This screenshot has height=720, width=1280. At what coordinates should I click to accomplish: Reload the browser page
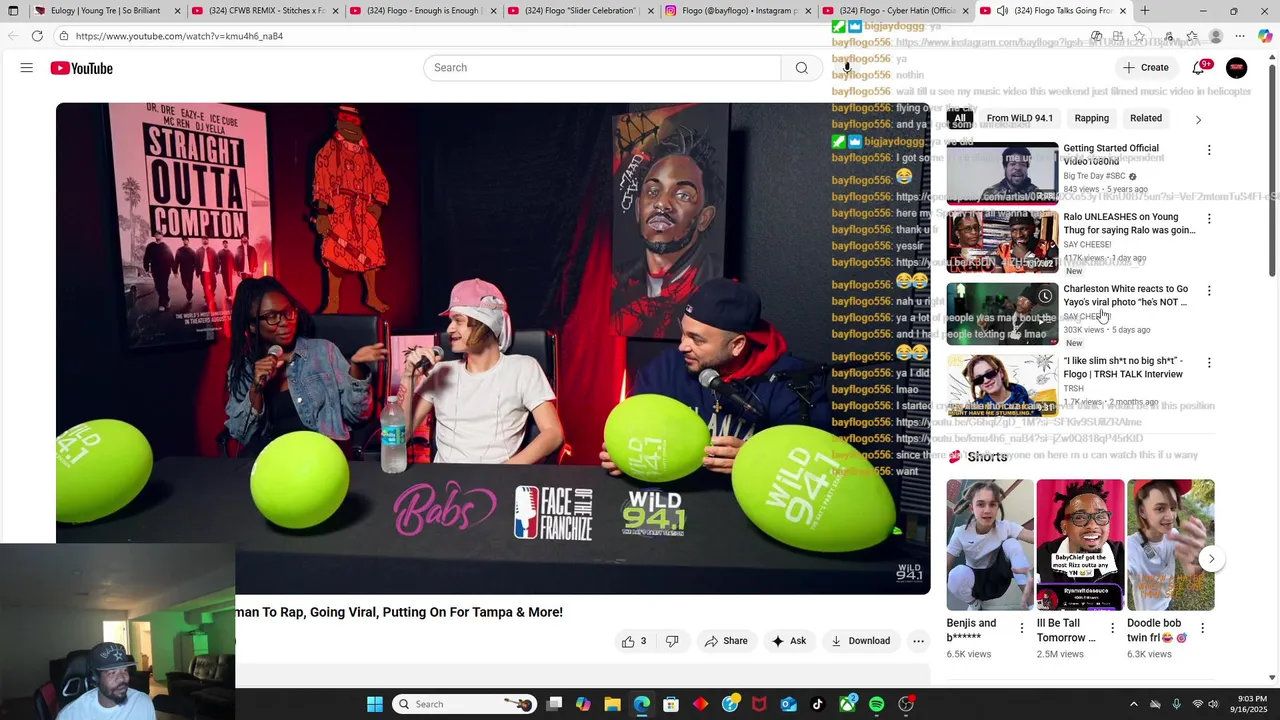pos(37,36)
